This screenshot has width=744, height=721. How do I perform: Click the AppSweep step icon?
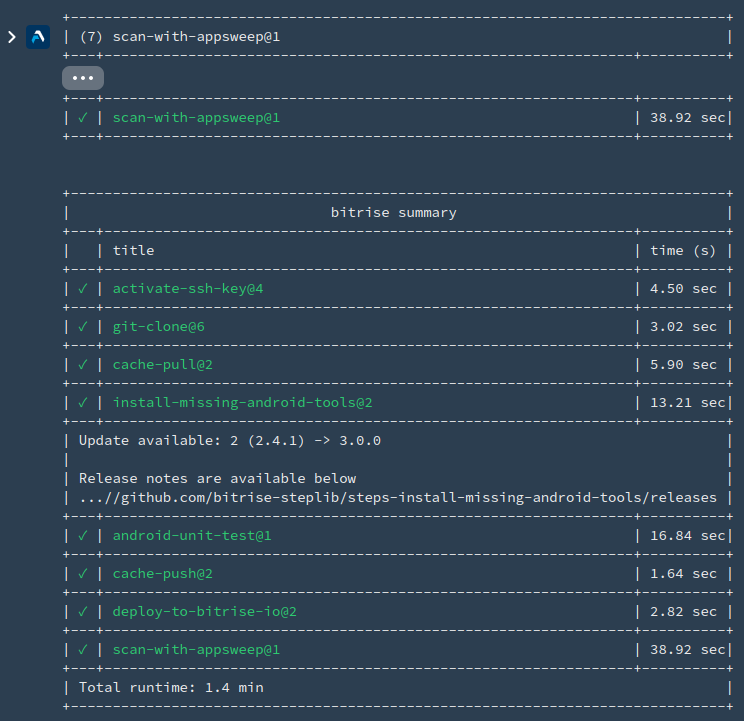38,37
